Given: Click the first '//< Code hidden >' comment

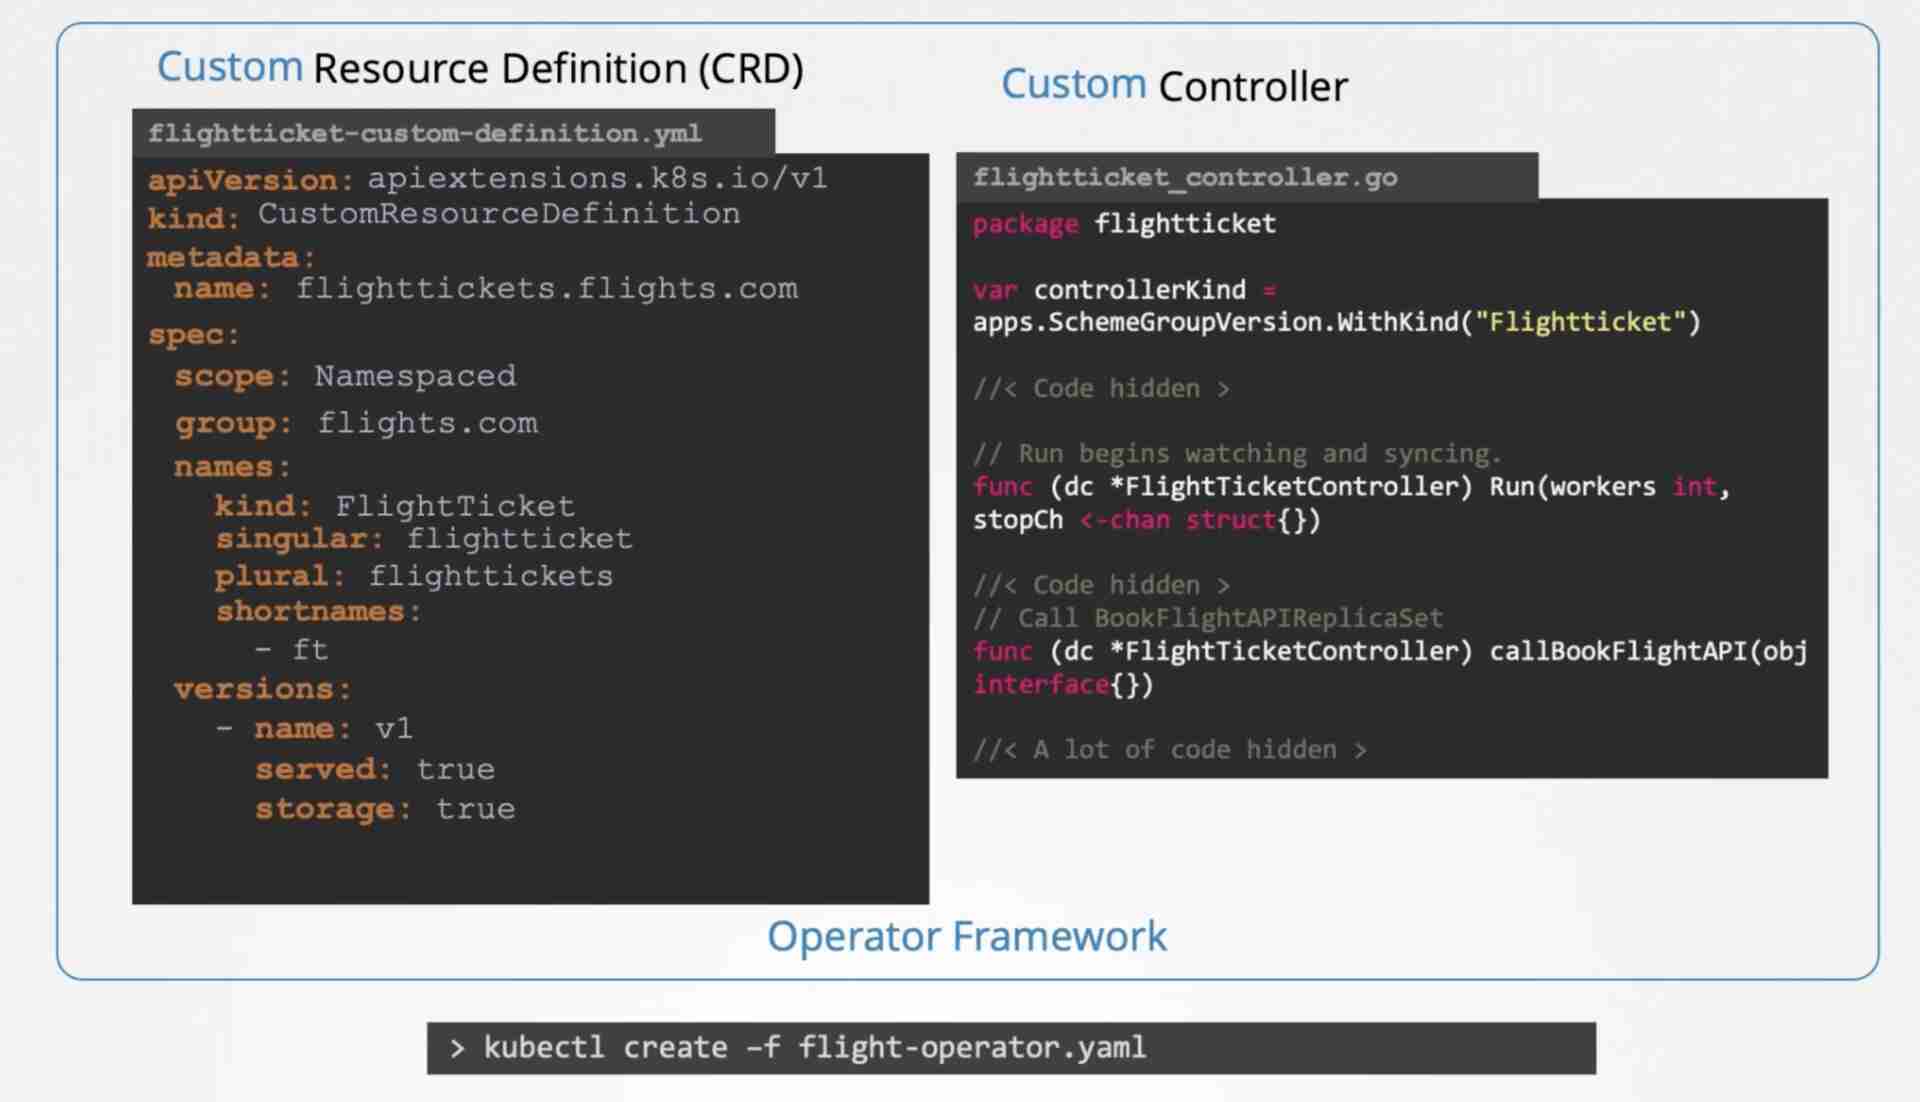Looking at the screenshot, I should [x=1101, y=388].
